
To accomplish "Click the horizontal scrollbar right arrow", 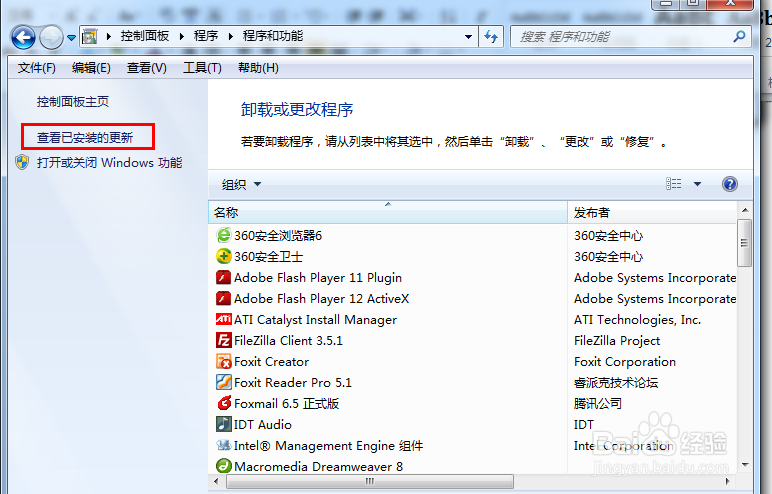I will point(728,481).
